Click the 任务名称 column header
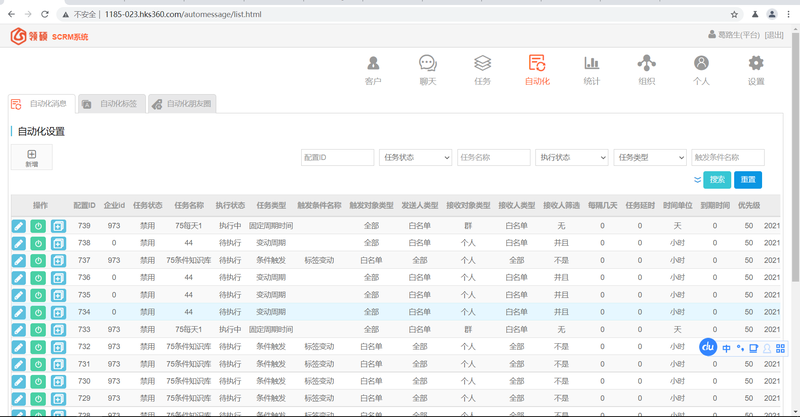Screen dimensions: 800x417 tap(189, 205)
